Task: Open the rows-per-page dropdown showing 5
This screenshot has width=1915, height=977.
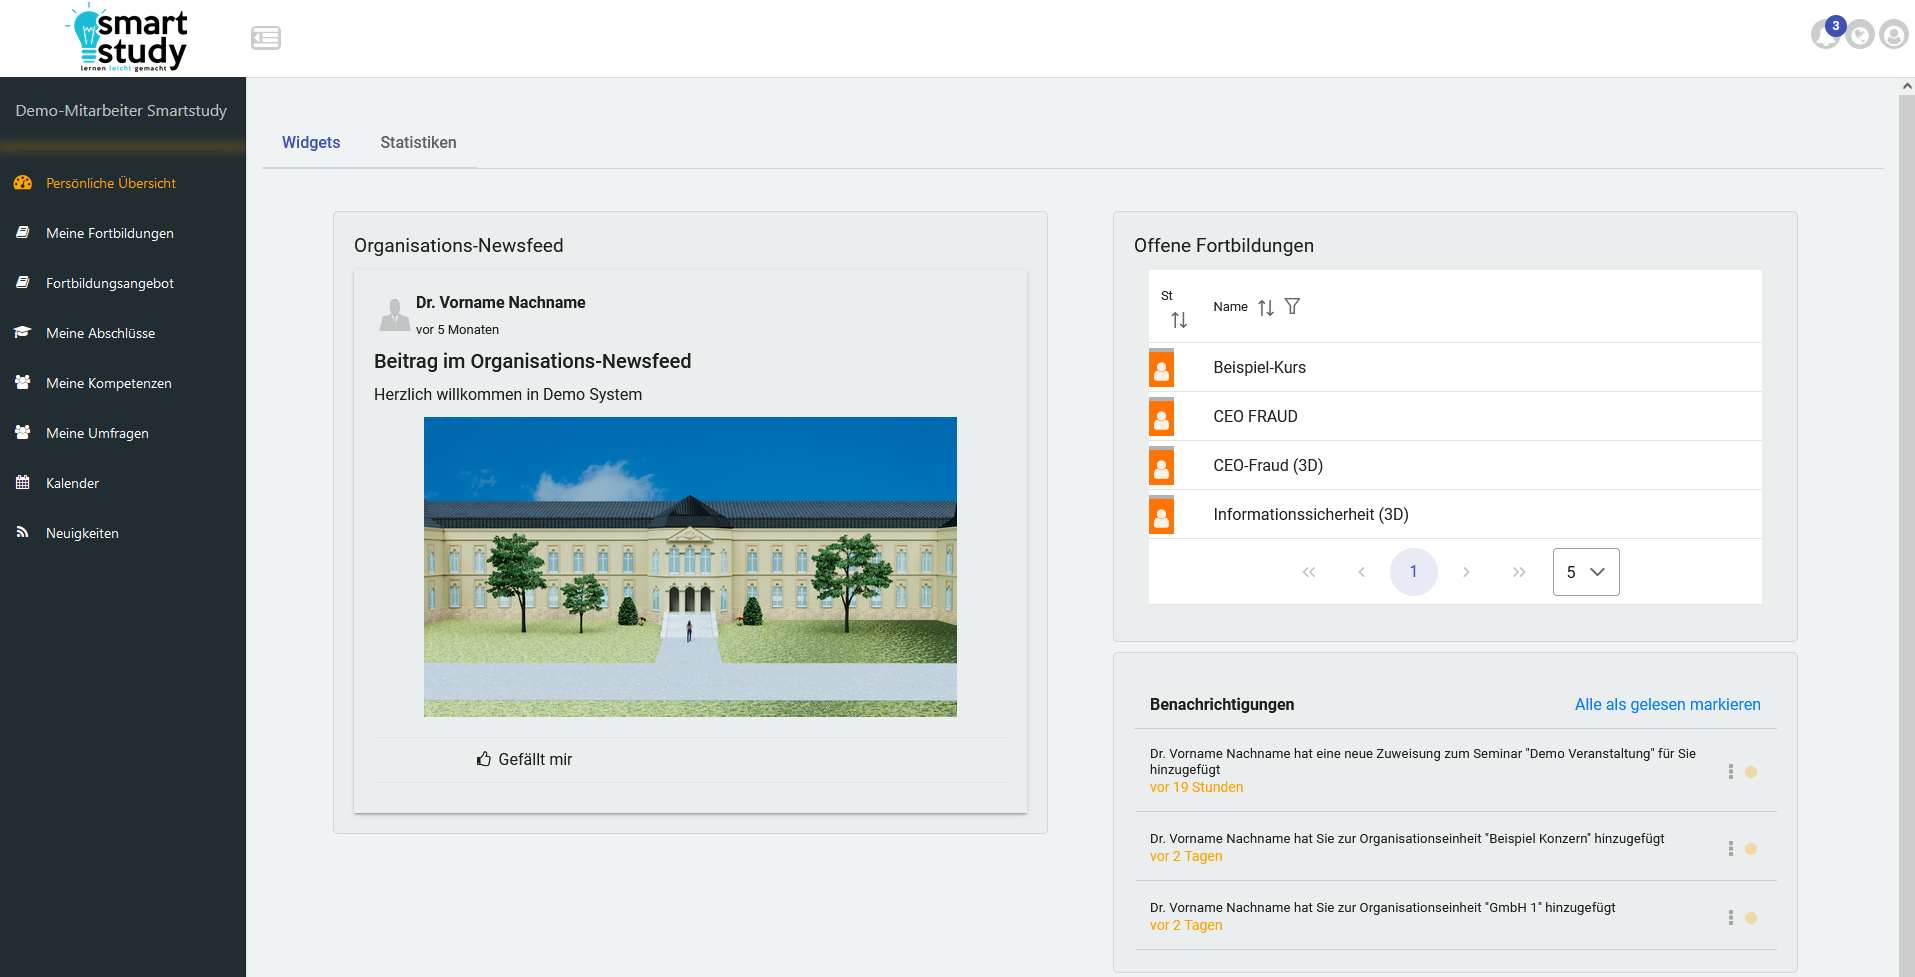Action: (1586, 572)
